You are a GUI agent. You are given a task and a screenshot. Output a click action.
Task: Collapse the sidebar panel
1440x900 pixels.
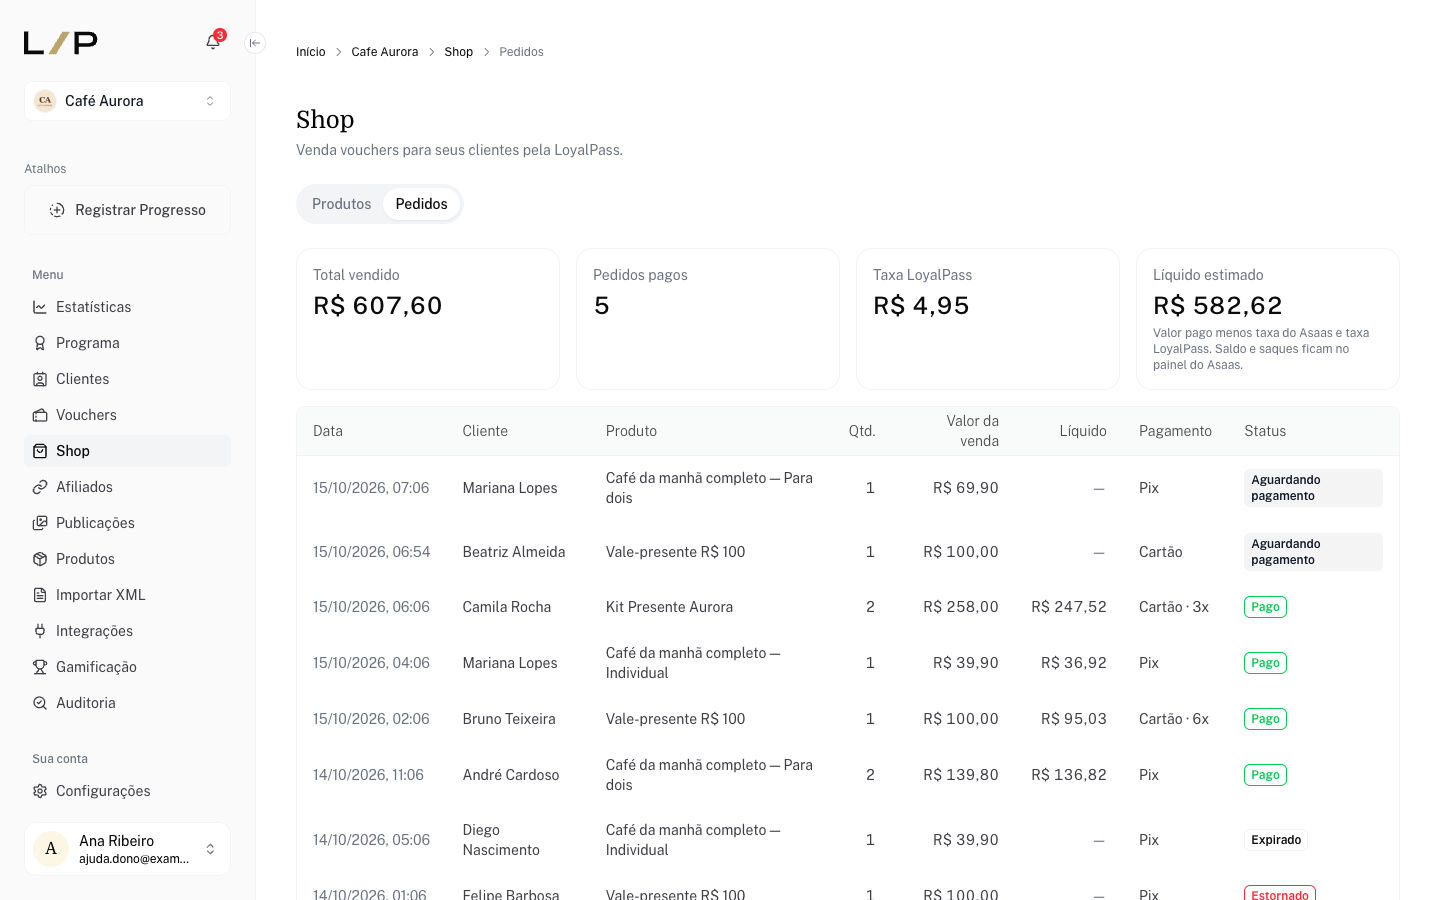point(255,43)
